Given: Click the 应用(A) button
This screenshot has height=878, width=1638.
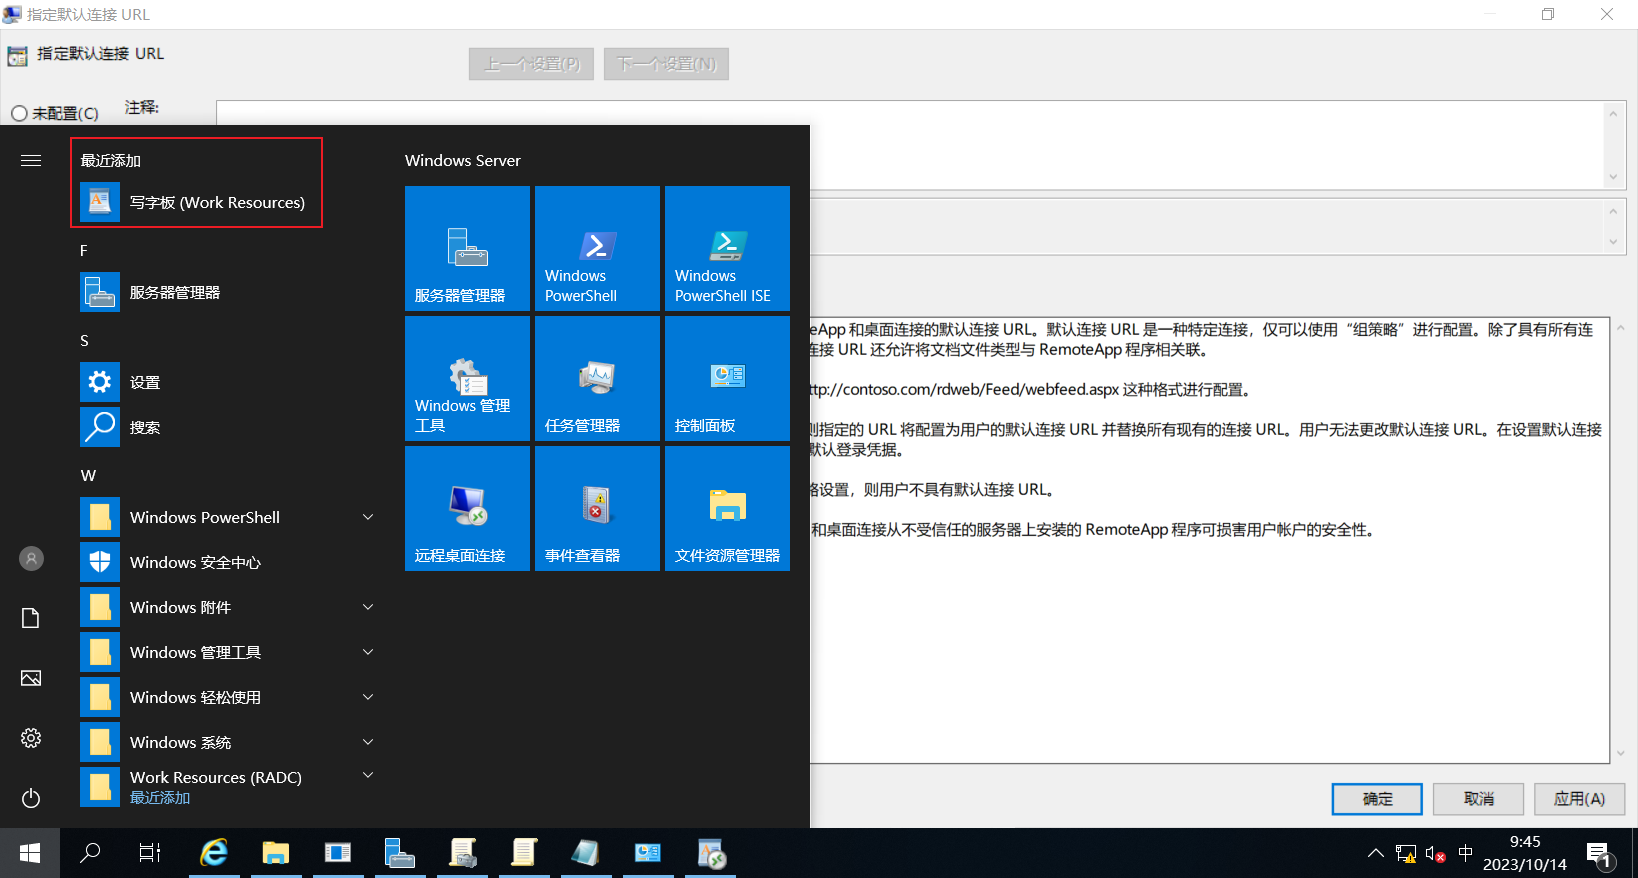Looking at the screenshot, I should click(1579, 799).
